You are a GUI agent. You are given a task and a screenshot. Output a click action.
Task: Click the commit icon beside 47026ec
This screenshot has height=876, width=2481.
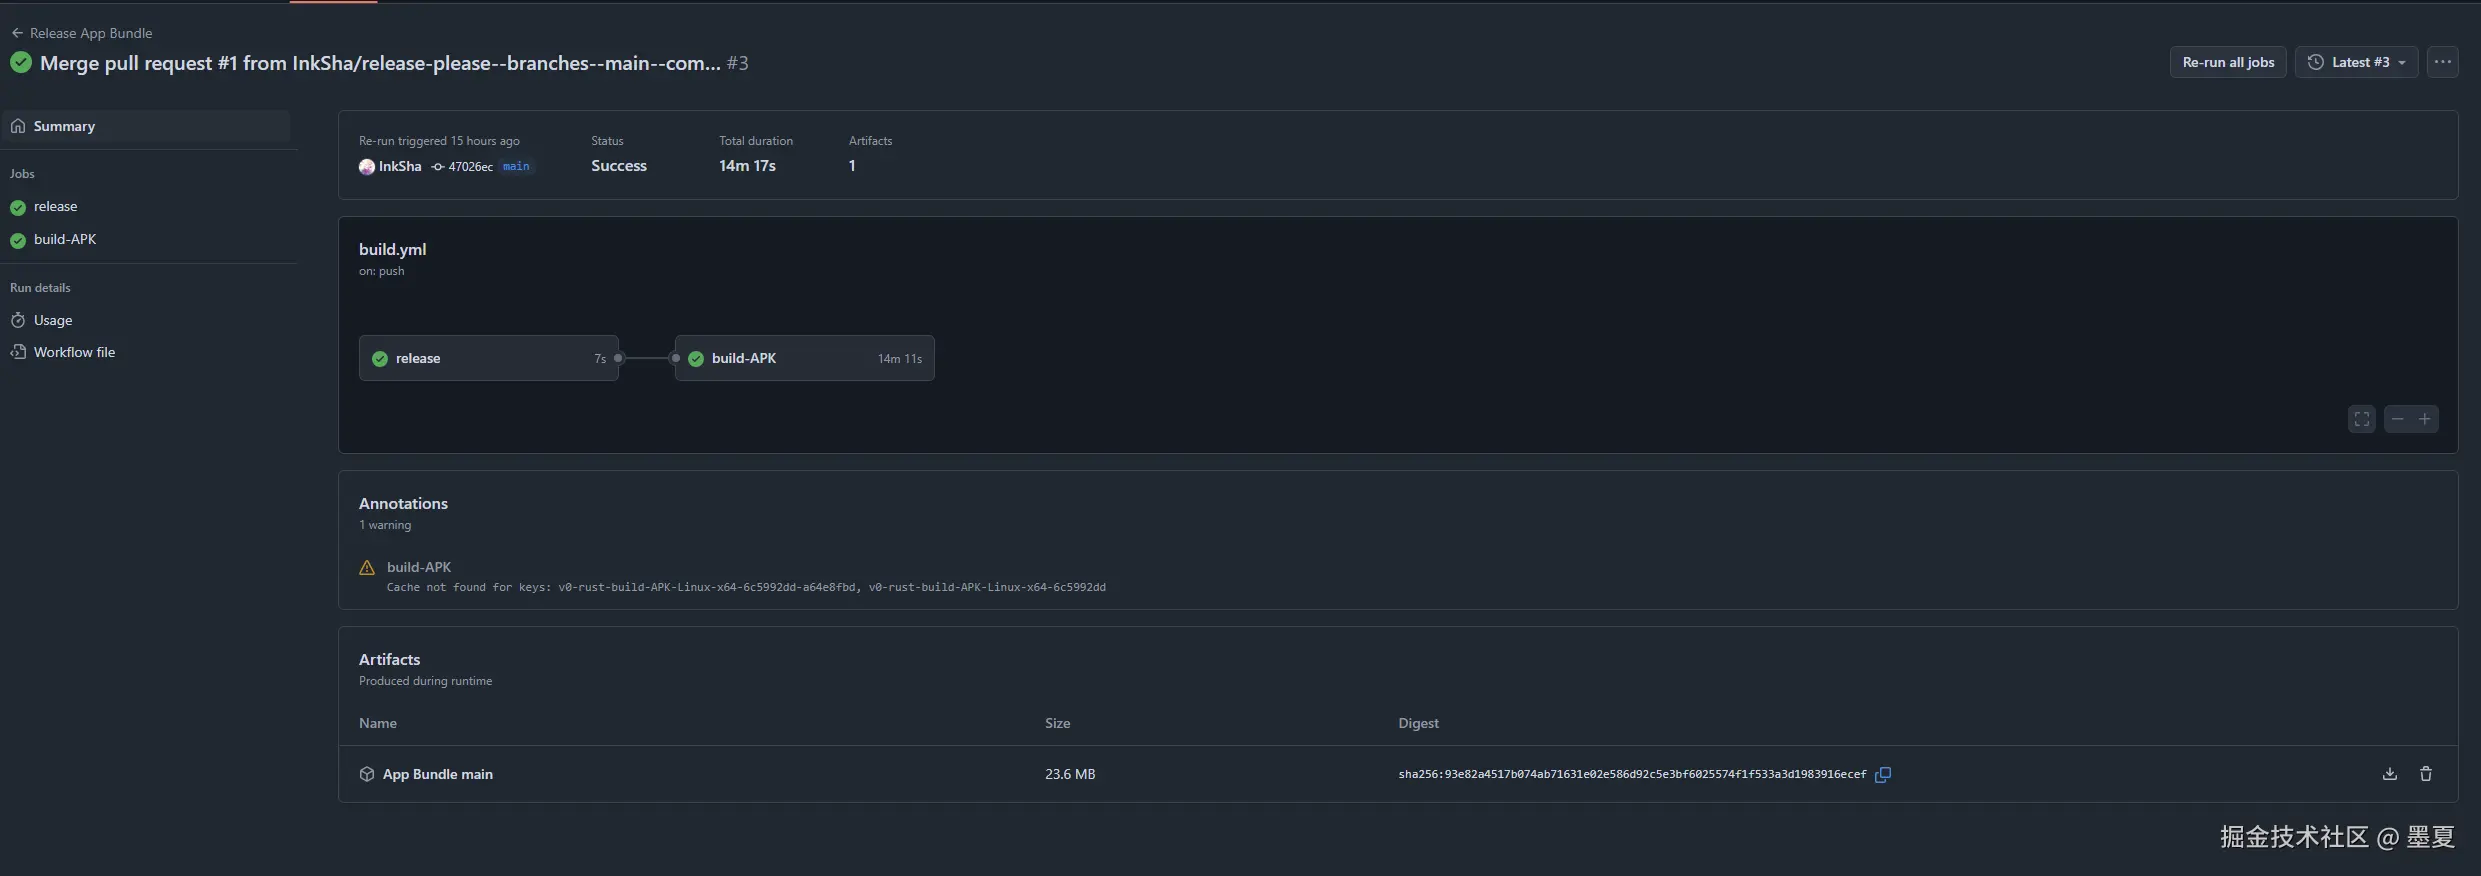coord(438,167)
